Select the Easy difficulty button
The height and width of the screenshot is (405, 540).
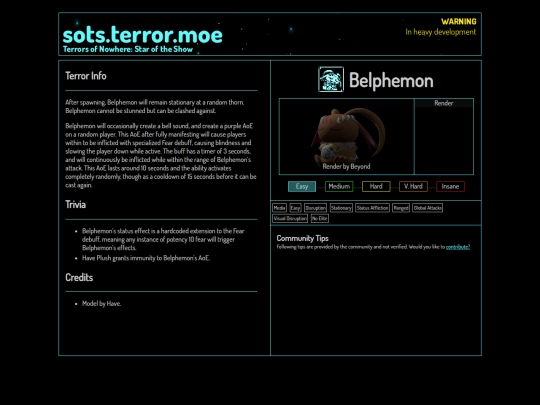coord(302,186)
